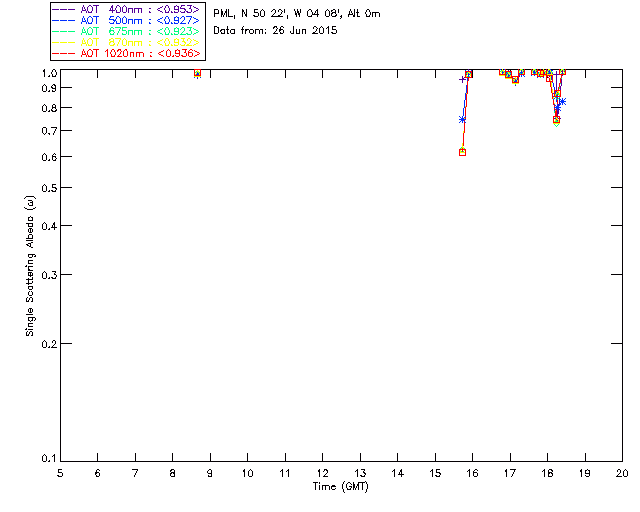Click the x-axis tick label 12
Viewport: 640px width, 512px height.
point(322,473)
